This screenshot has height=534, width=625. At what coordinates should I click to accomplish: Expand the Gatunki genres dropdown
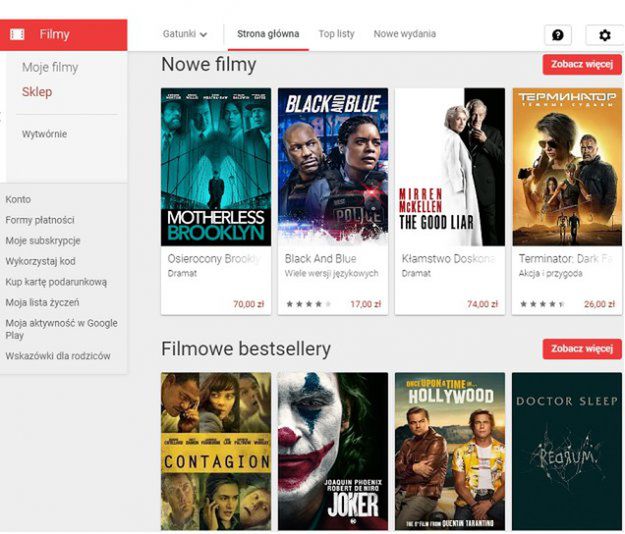point(185,34)
